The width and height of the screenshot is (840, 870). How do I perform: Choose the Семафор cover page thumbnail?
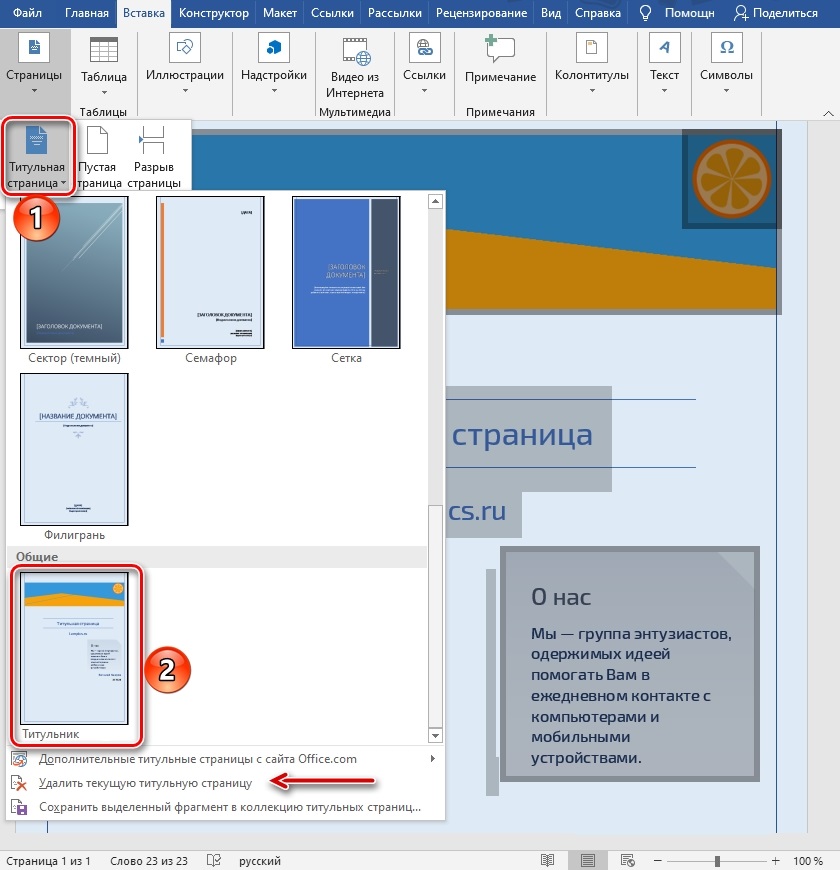click(210, 272)
